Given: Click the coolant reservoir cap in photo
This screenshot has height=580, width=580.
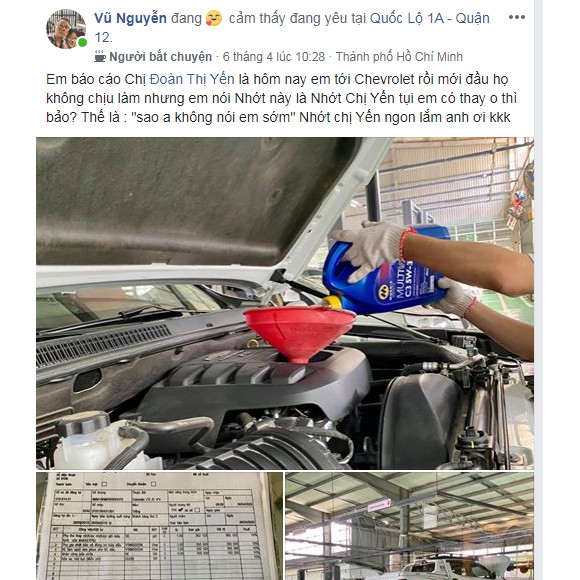Looking at the screenshot, I should tap(84, 423).
